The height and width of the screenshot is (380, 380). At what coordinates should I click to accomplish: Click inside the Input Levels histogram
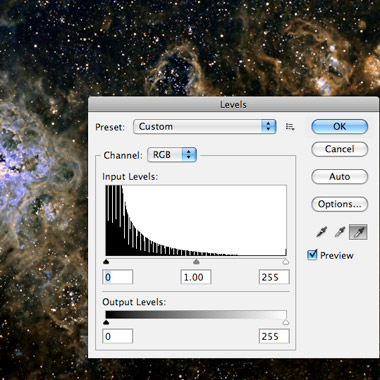(196, 221)
